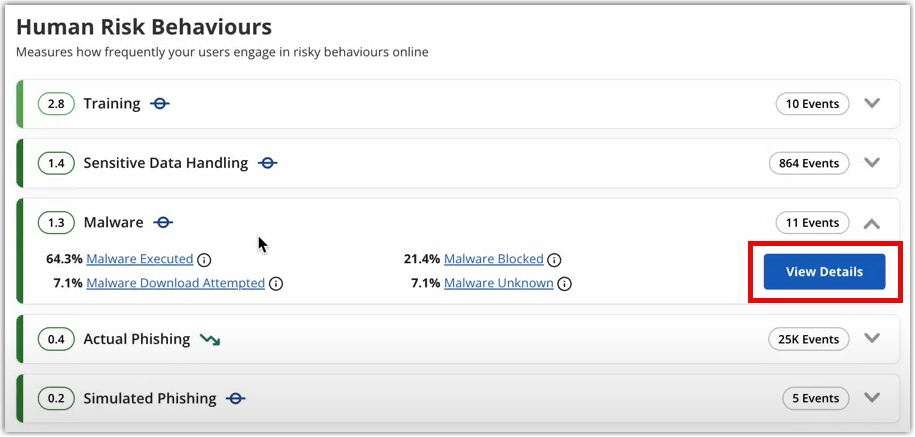Open the Malware Download Attempted link
This screenshot has width=915, height=437.
click(x=176, y=283)
